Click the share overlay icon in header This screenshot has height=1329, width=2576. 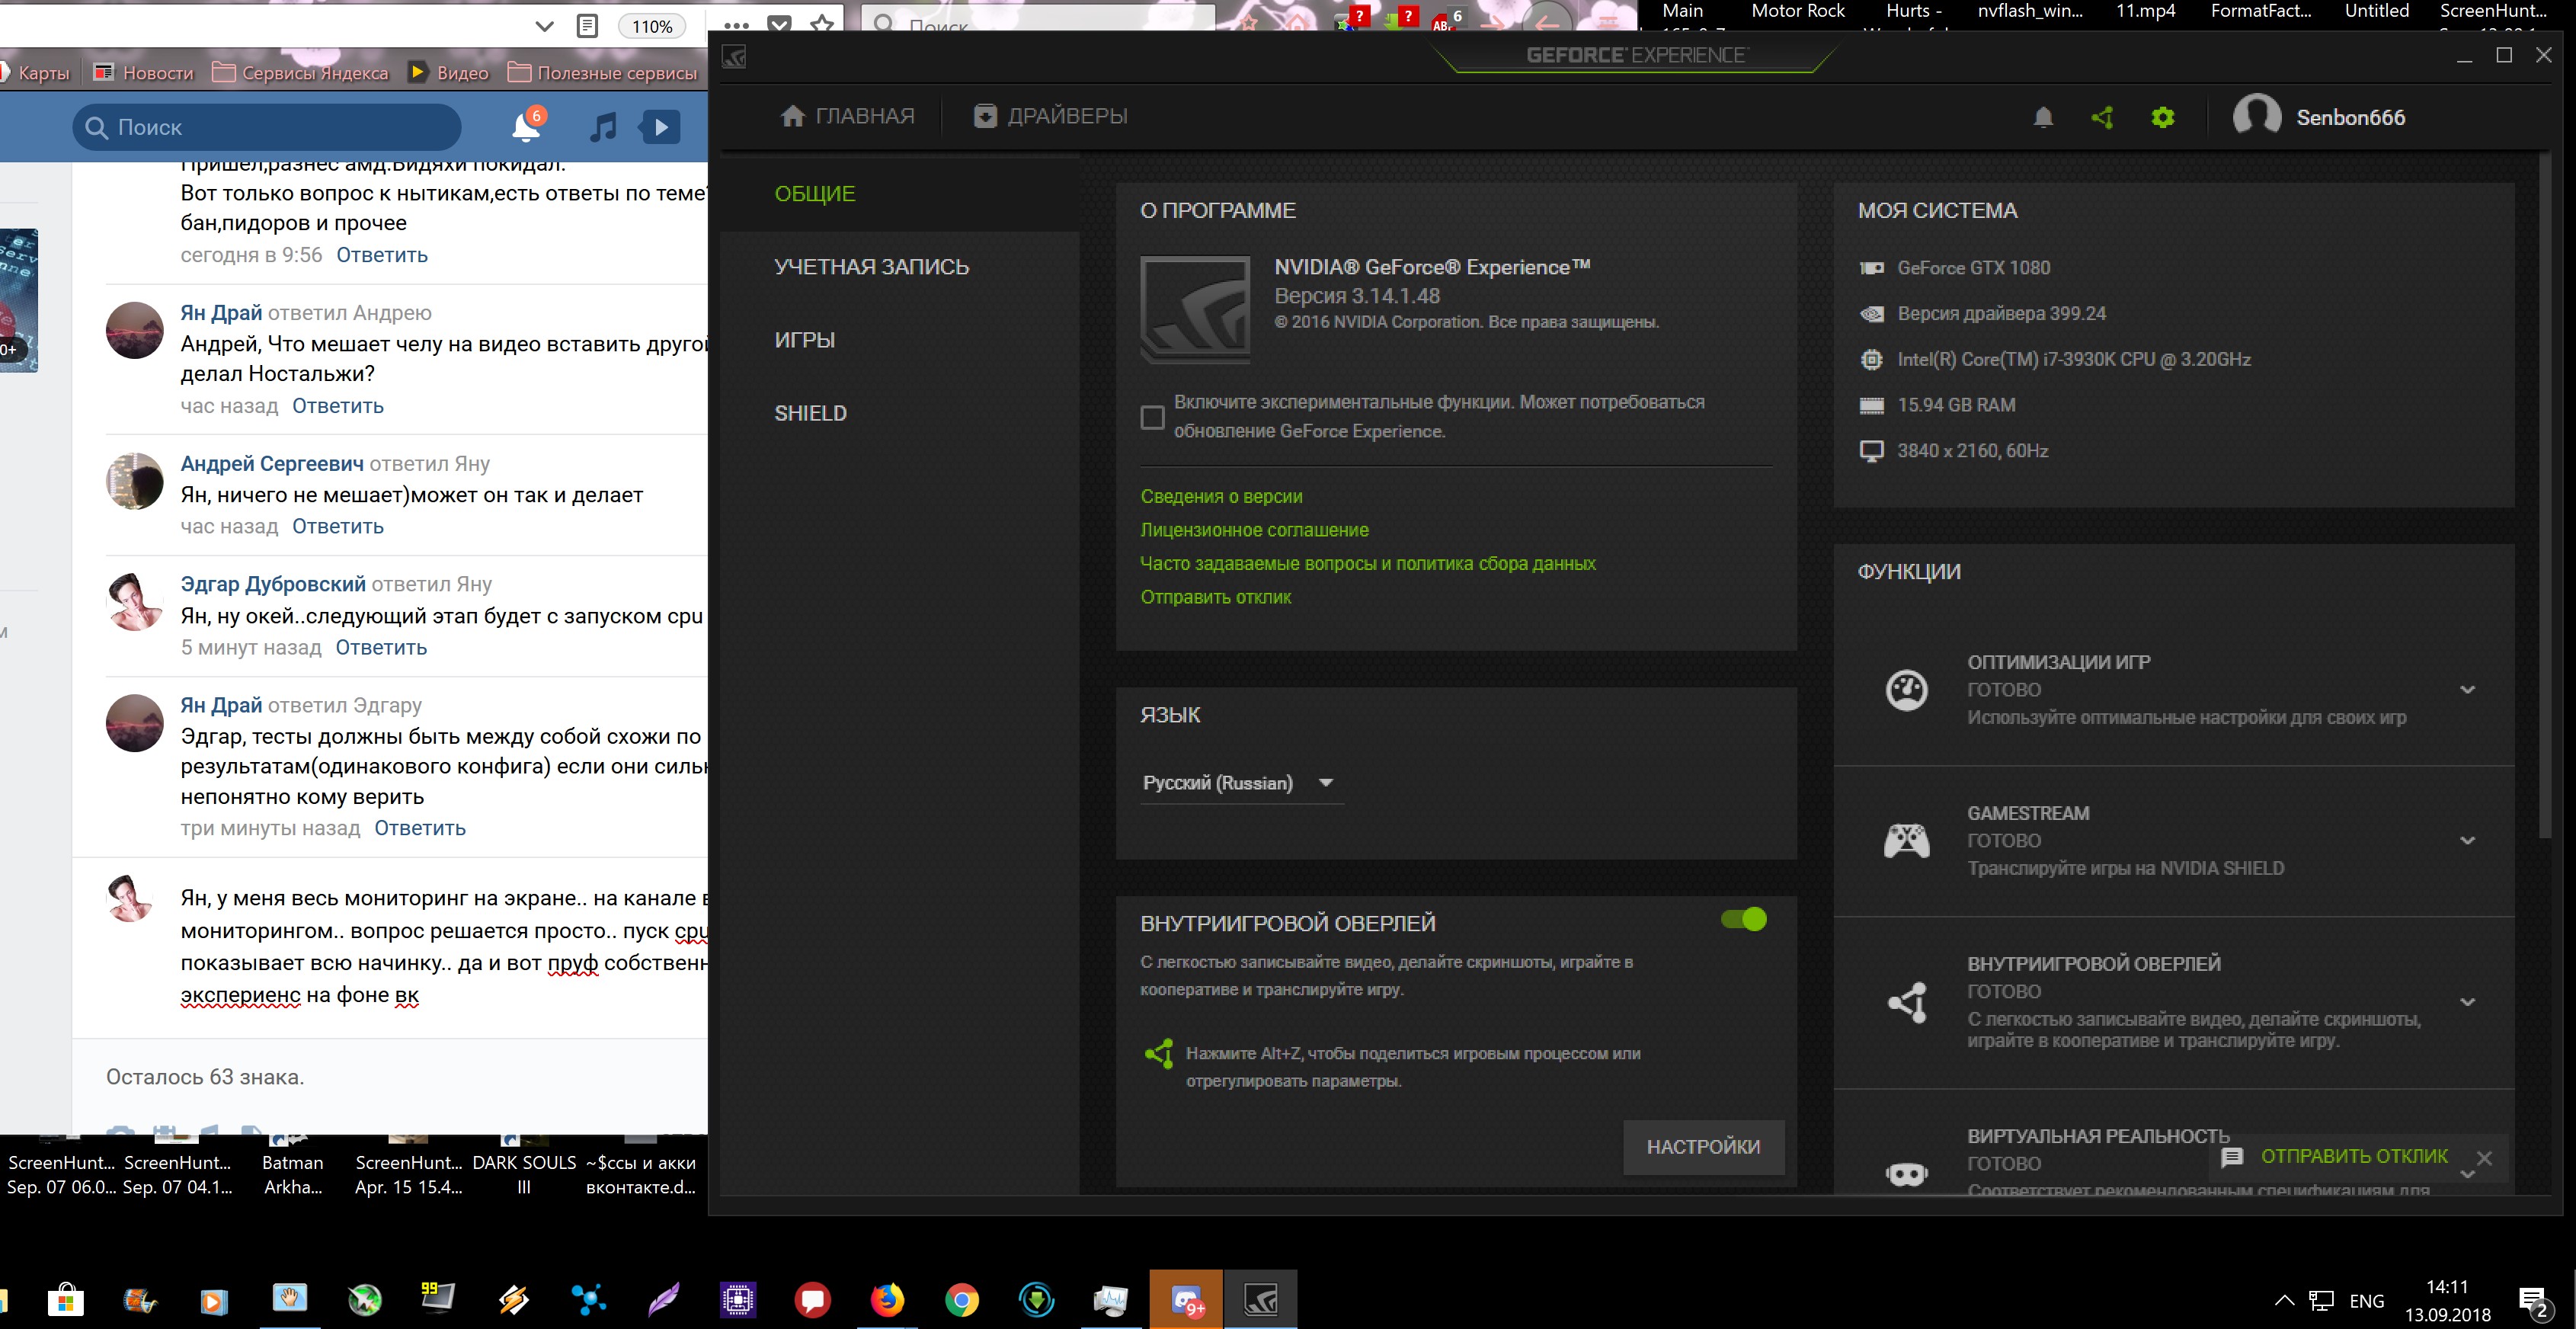tap(2102, 118)
